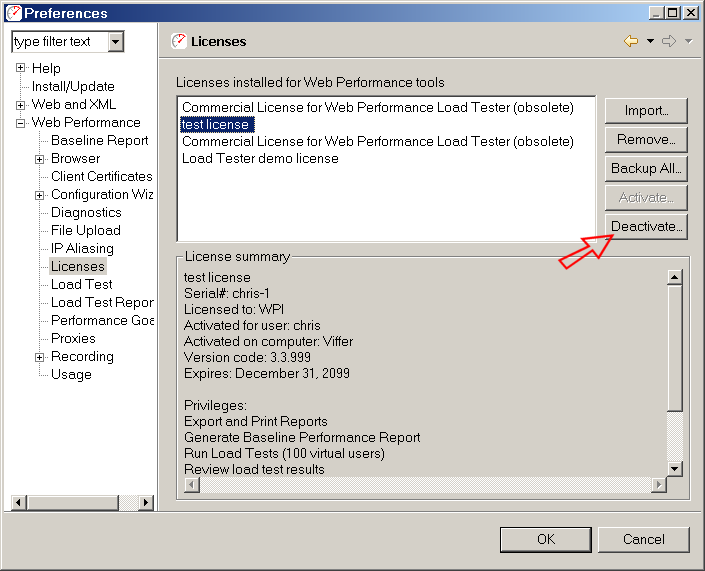Screen dimensions: 705x571
Task: Expand the Configuration Wizard node
Action: (40, 195)
